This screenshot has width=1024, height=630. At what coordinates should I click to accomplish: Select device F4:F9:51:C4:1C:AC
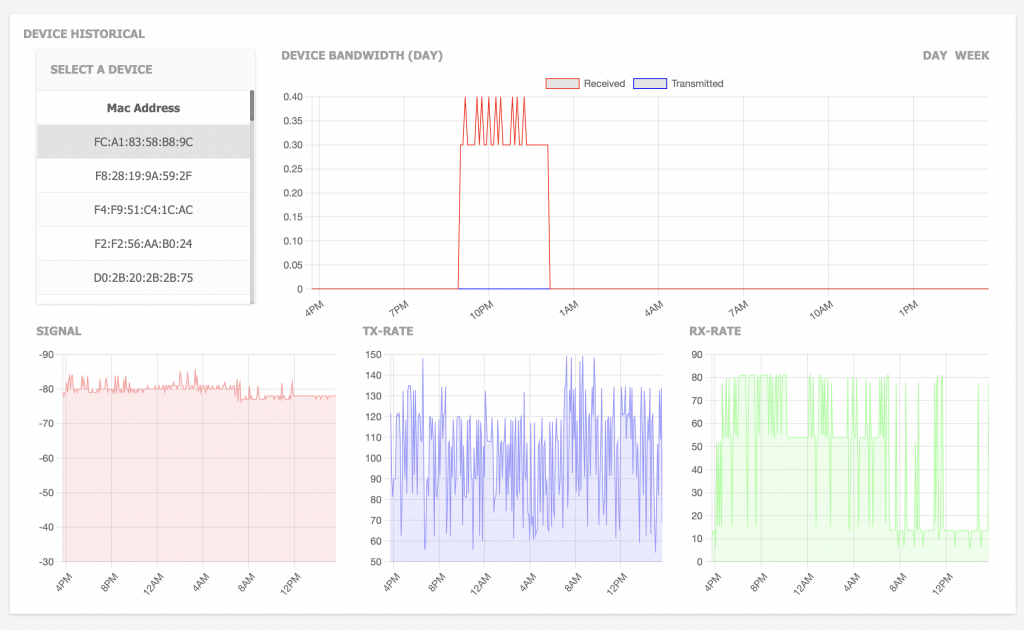click(143, 209)
